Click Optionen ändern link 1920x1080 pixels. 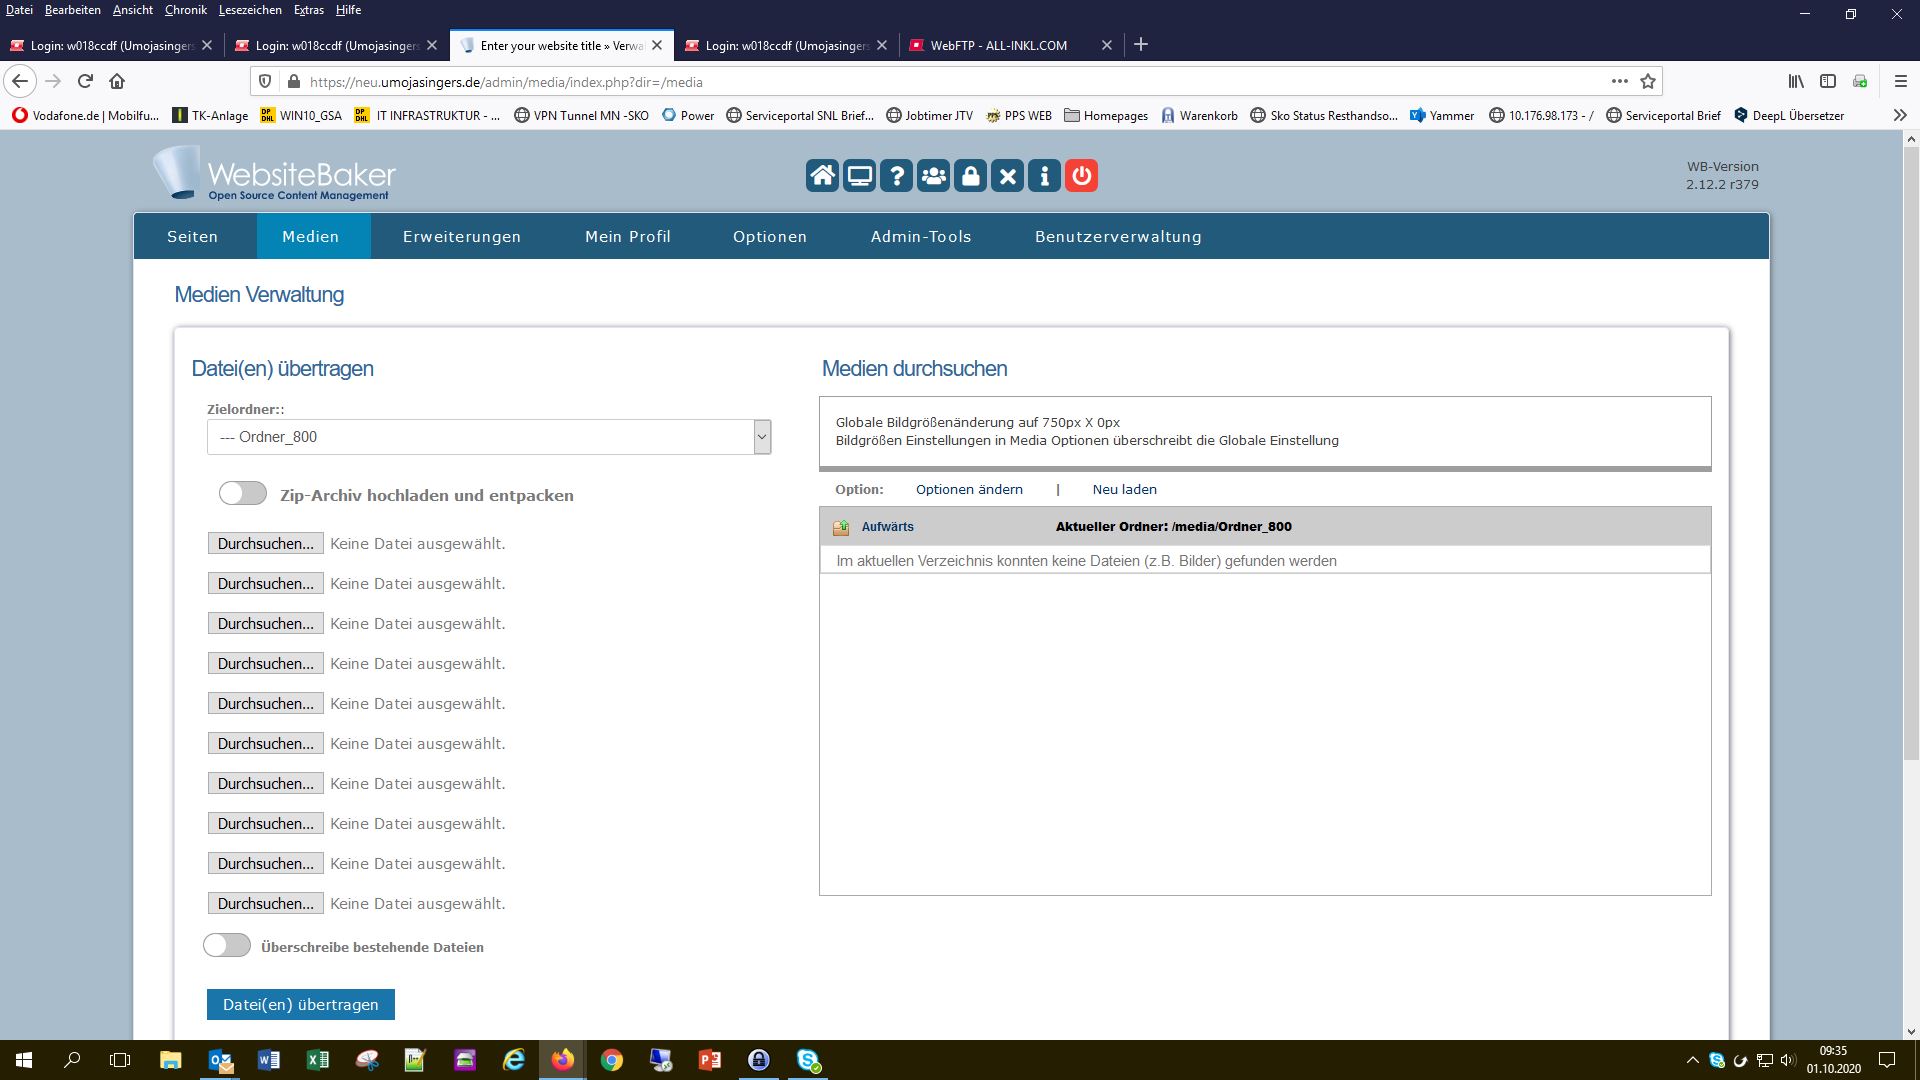pos(969,490)
